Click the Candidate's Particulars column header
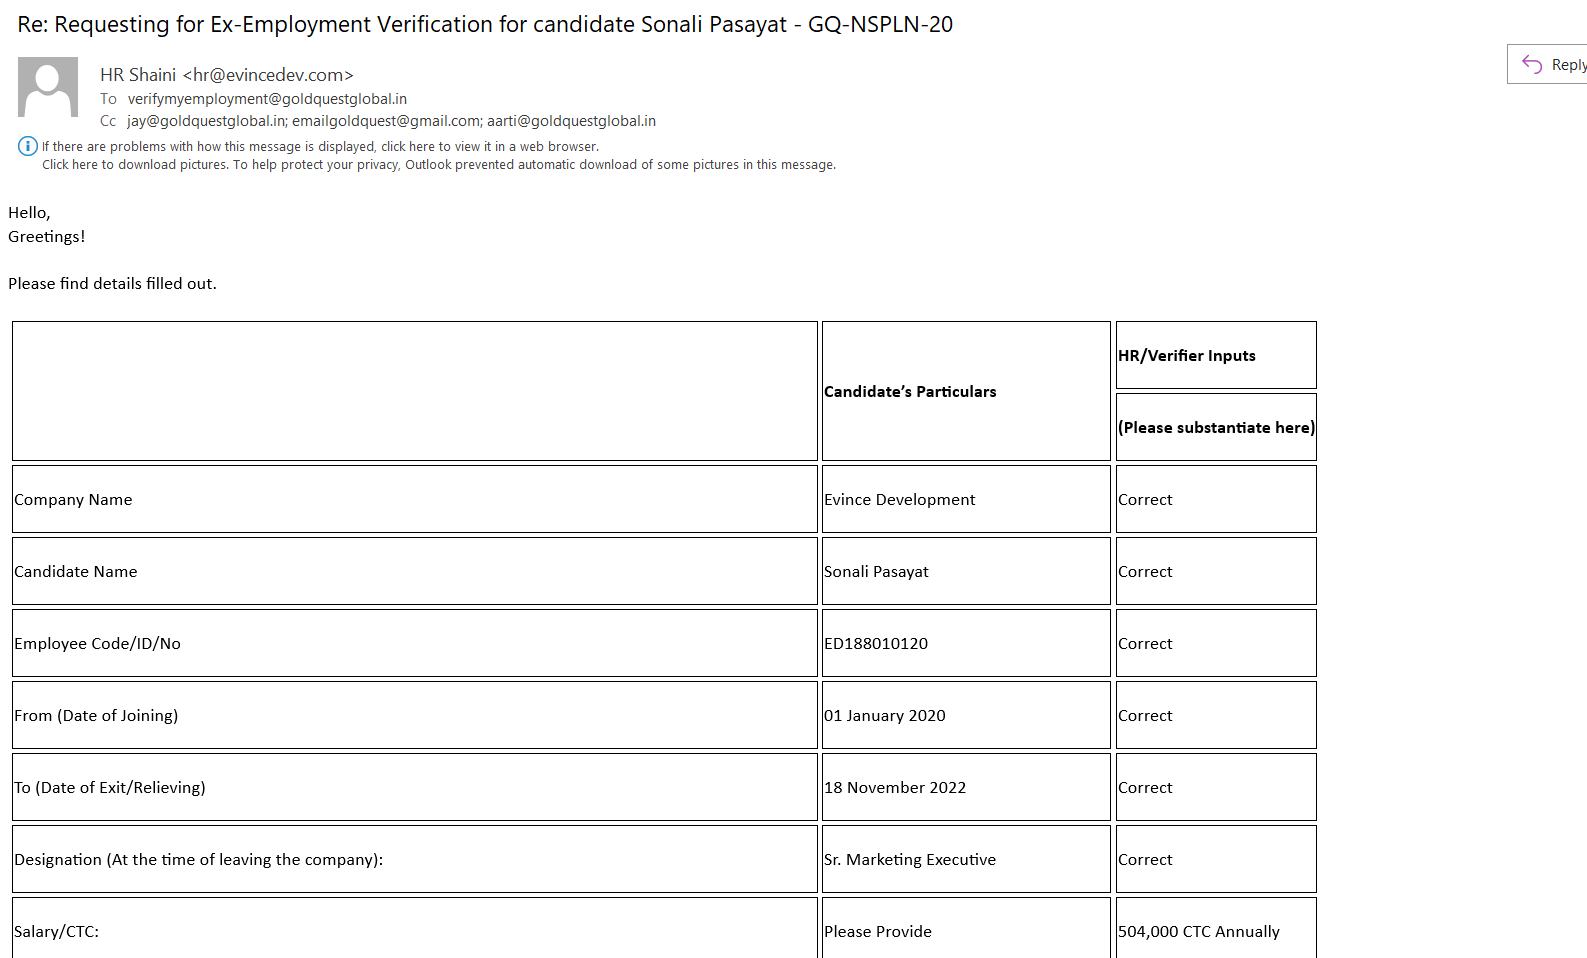Image resolution: width=1587 pixels, height=958 pixels. (x=910, y=392)
